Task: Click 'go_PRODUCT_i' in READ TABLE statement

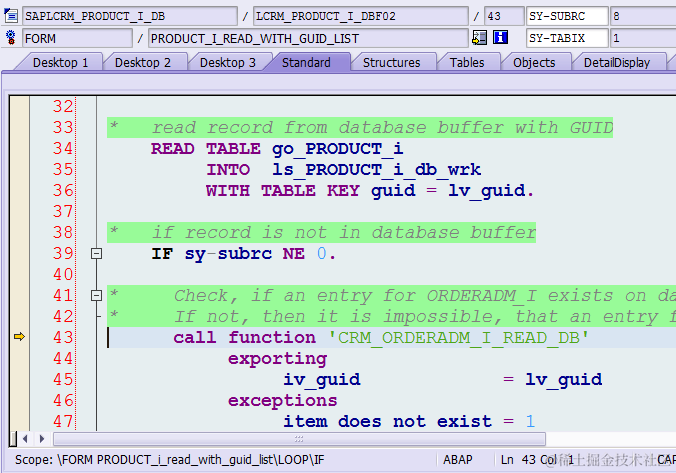Action: 338,149
